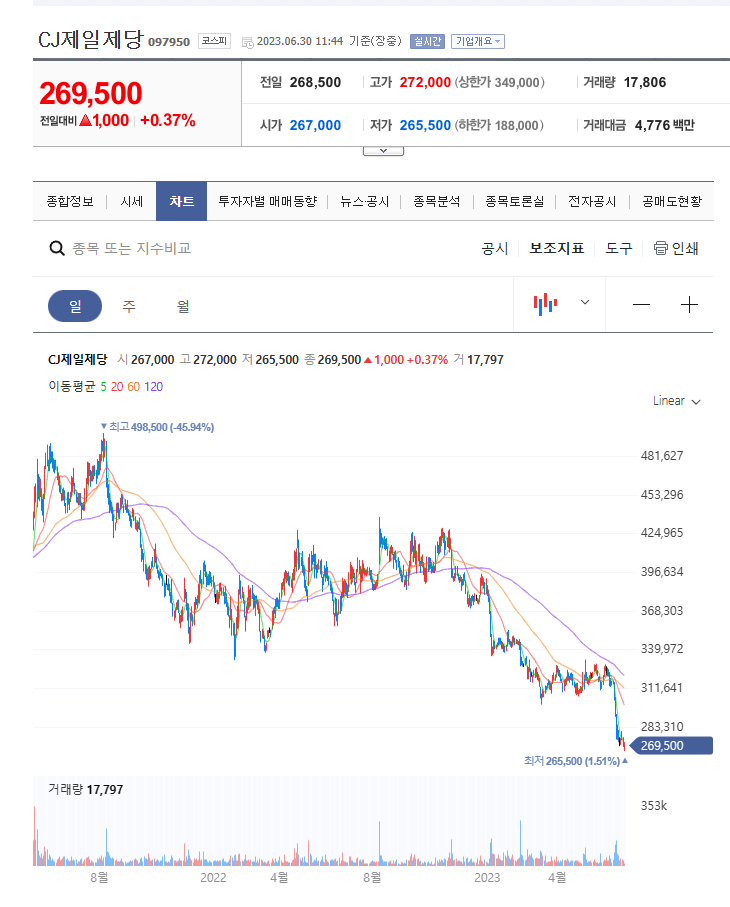The width and height of the screenshot is (730, 907).
Task: Toggle the 120-day moving average
Action: (153, 386)
